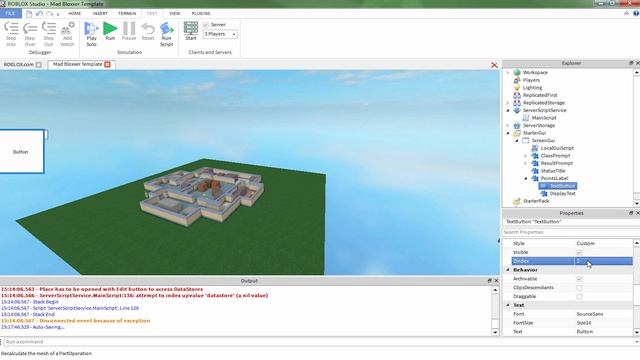Viewport: 640px width, 360px height.
Task: Click the Step Into debugger icon
Action: tap(11, 29)
